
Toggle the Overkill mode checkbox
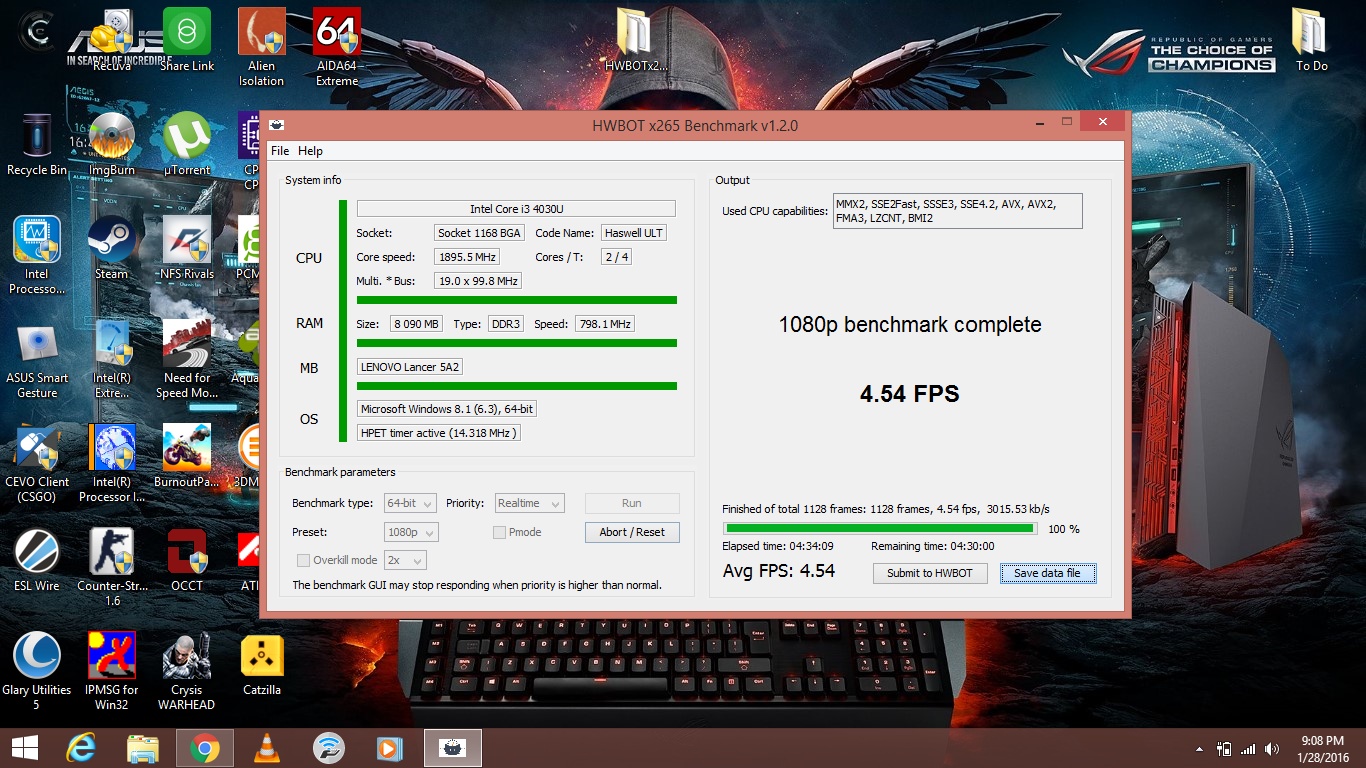(303, 560)
